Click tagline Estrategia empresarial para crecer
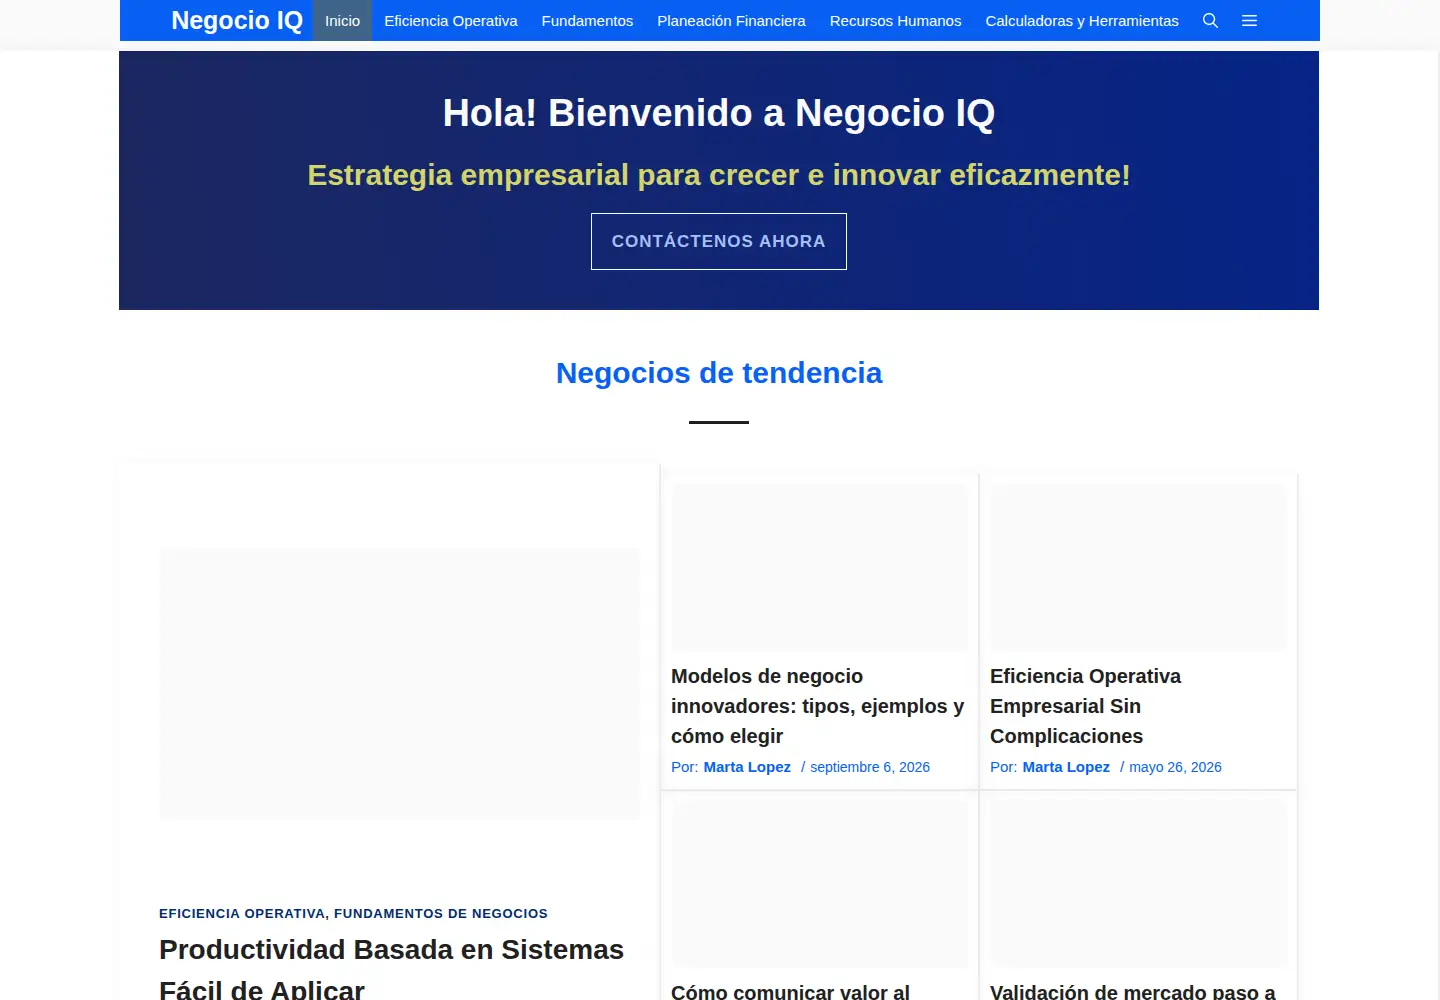The image size is (1440, 1000). pyautogui.click(x=719, y=175)
